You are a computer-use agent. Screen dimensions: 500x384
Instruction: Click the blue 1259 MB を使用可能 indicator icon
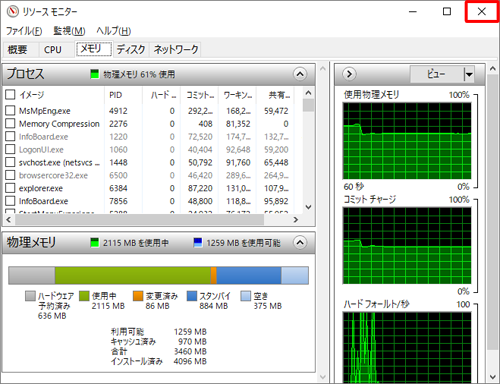click(198, 242)
